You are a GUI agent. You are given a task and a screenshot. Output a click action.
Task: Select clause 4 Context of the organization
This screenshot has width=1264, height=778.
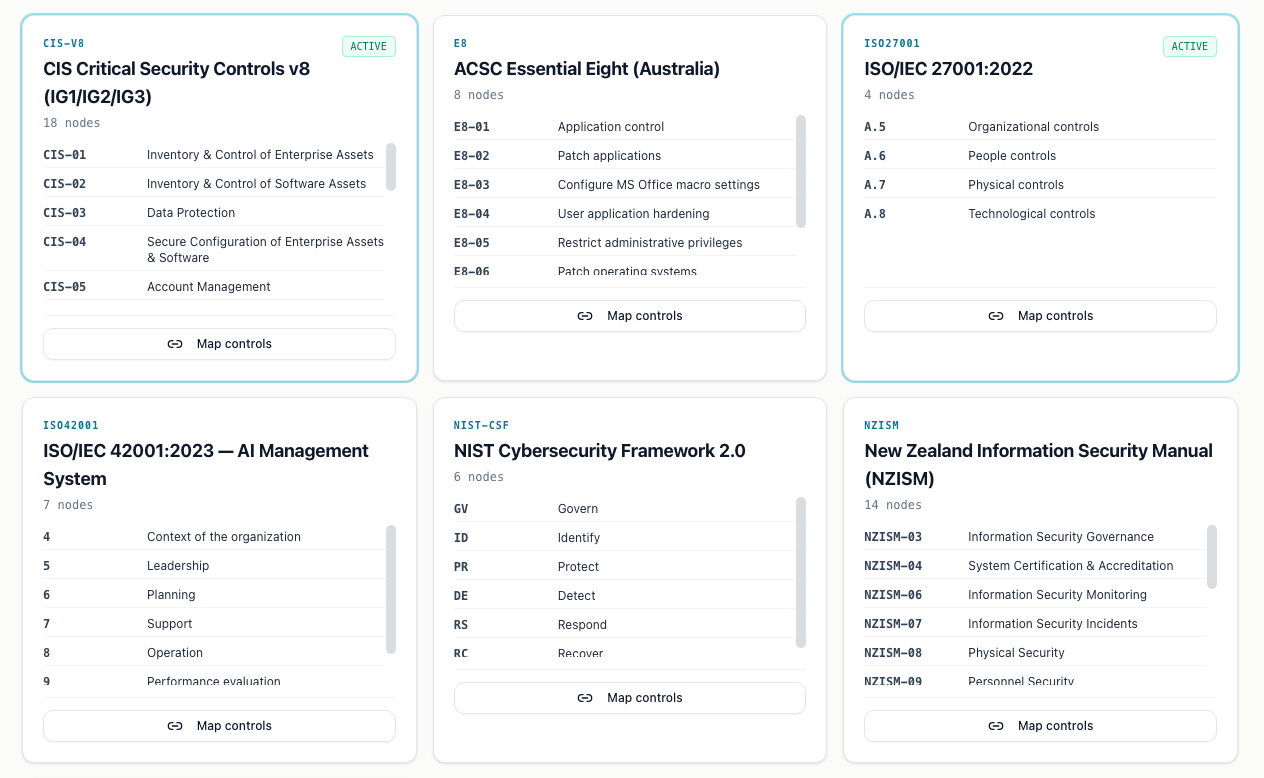tap(214, 537)
